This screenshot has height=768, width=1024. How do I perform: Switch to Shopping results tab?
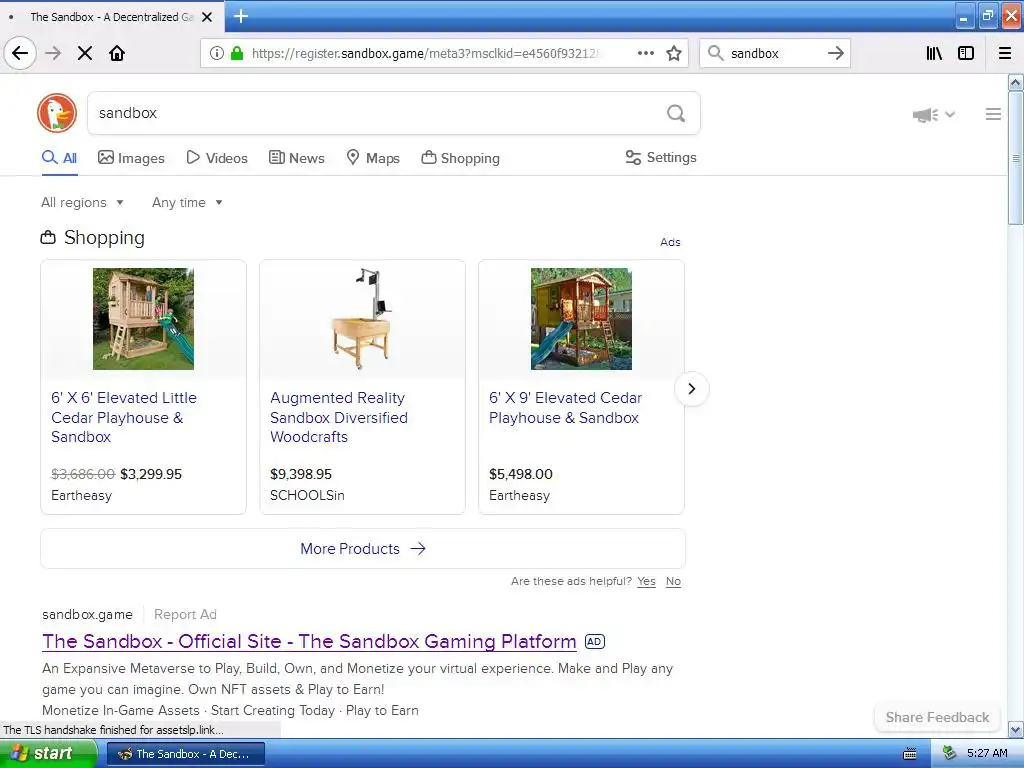tap(460, 158)
